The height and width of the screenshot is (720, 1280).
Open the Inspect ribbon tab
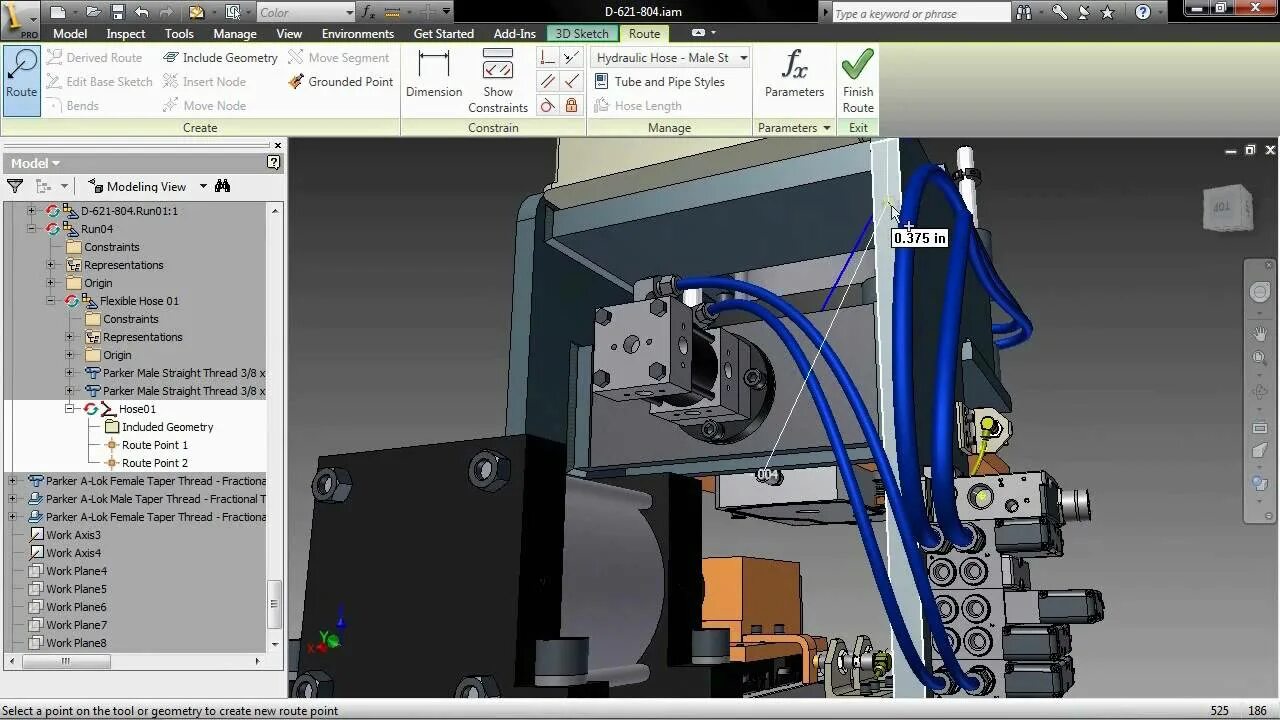coord(126,34)
